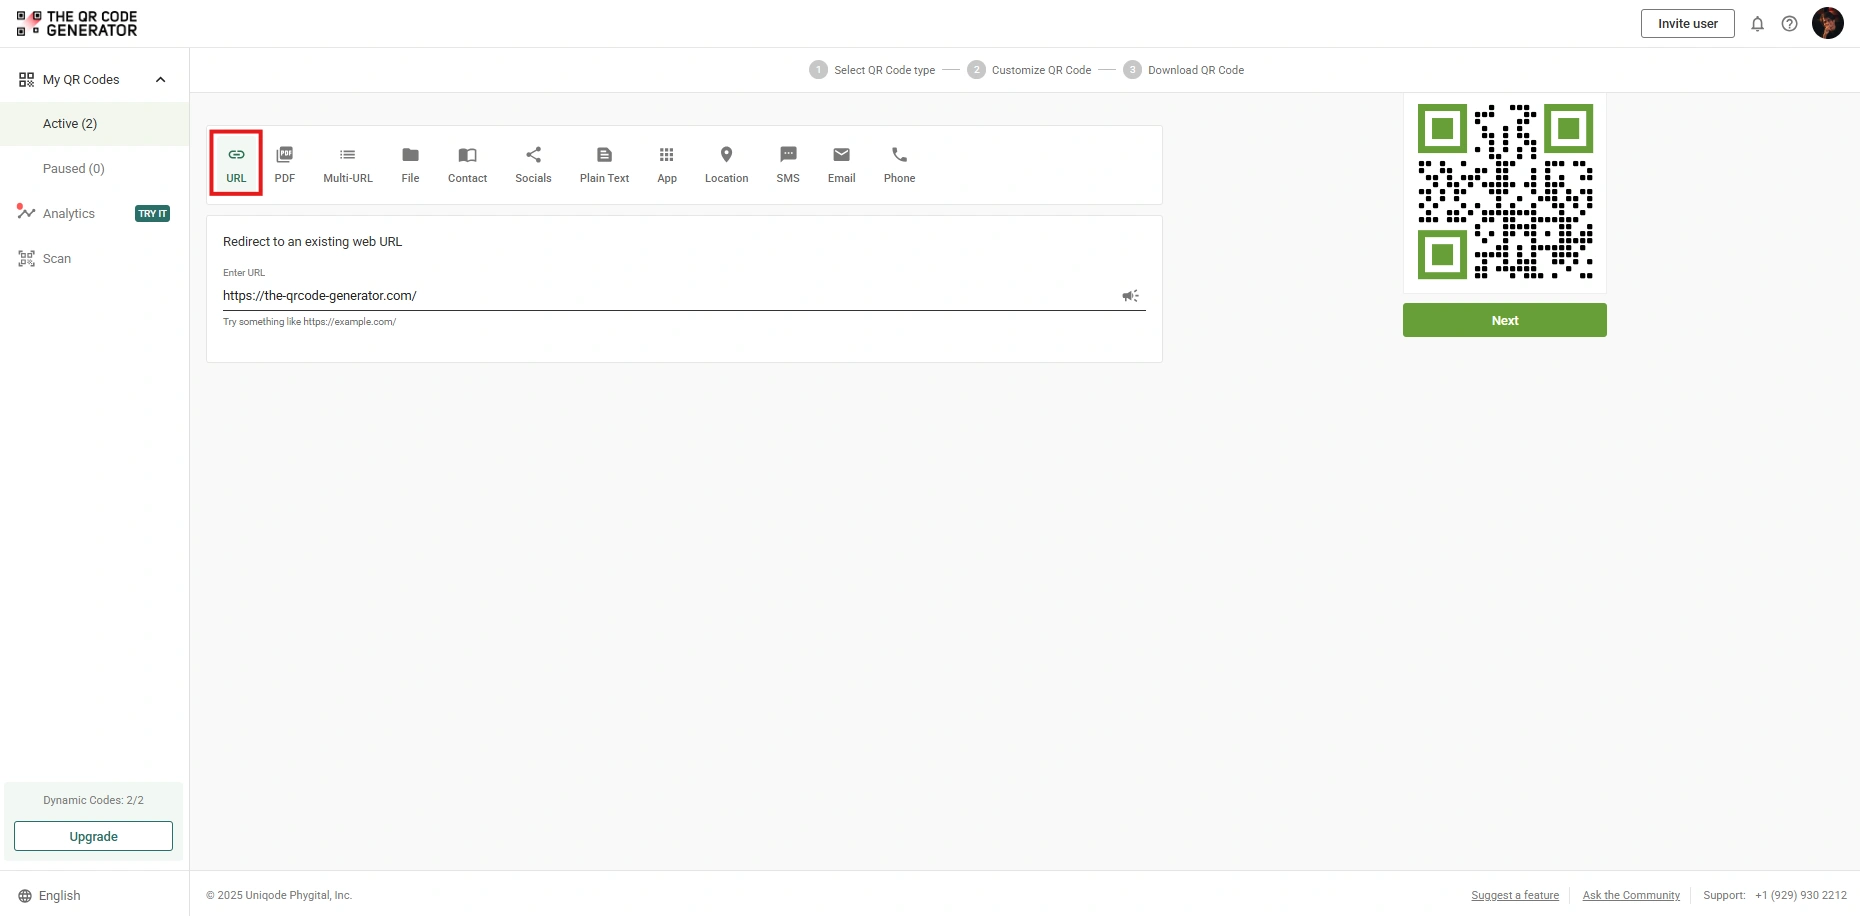This screenshot has height=916, width=1860.
Task: Click the Dynamic Codes: 2/2 label
Action: tap(93, 801)
